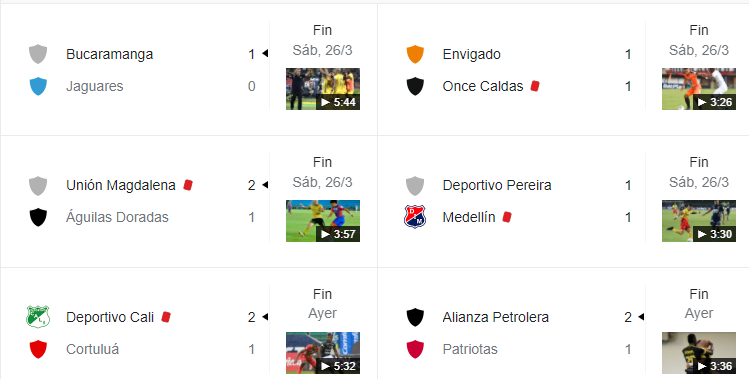
Task: Open the Deportivo Pereira highlights thumbnail
Action: (x=699, y=221)
